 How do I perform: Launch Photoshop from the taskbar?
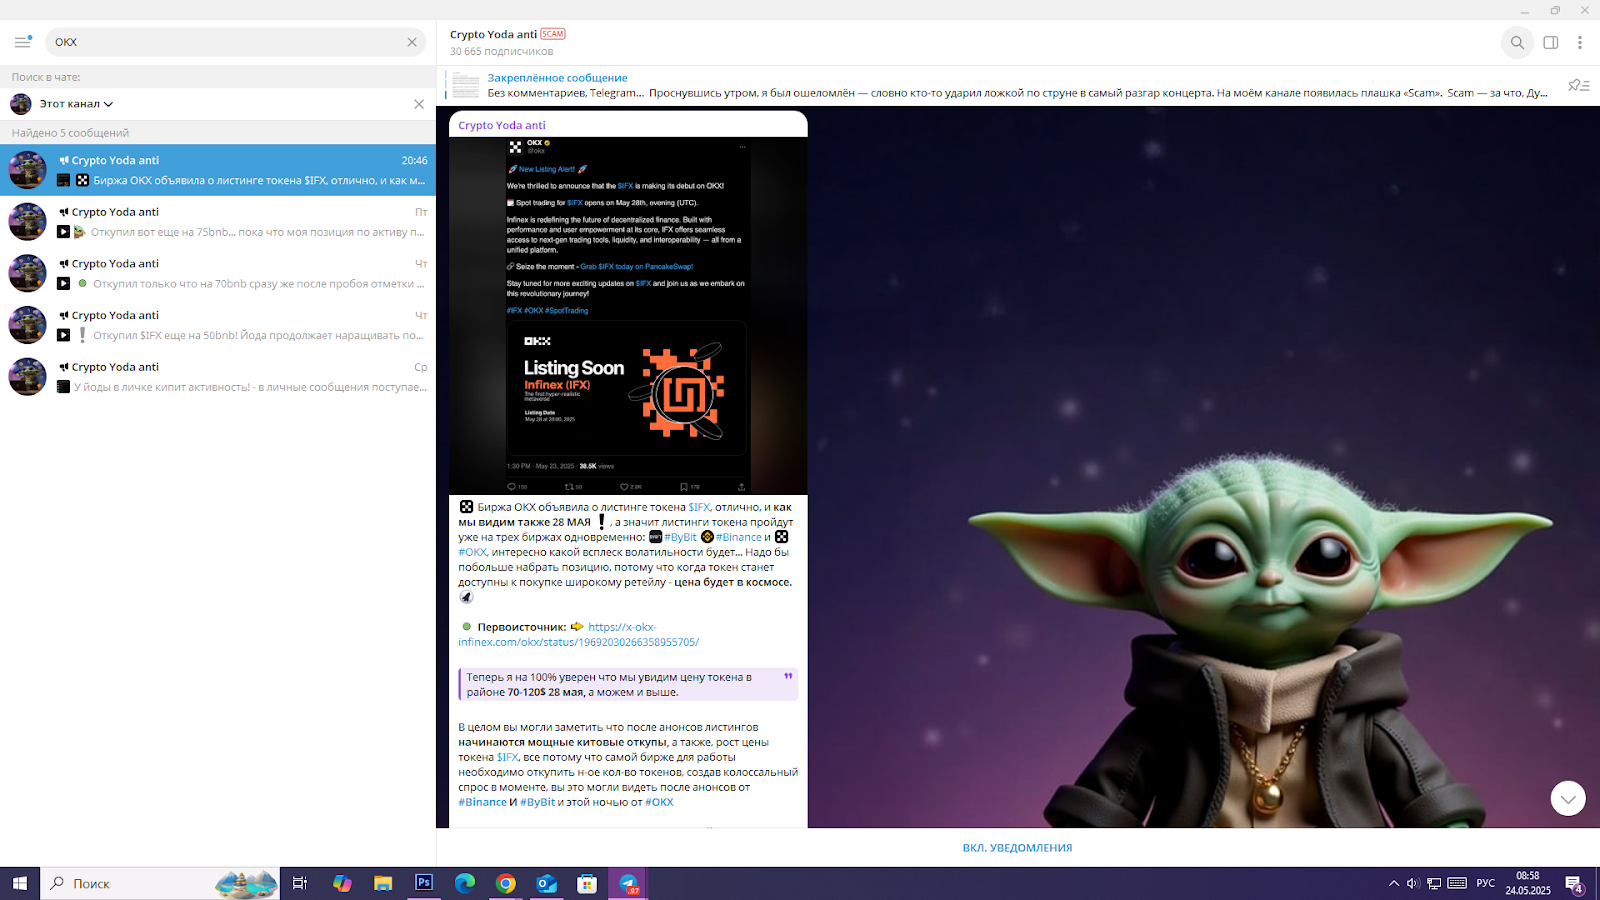(424, 884)
